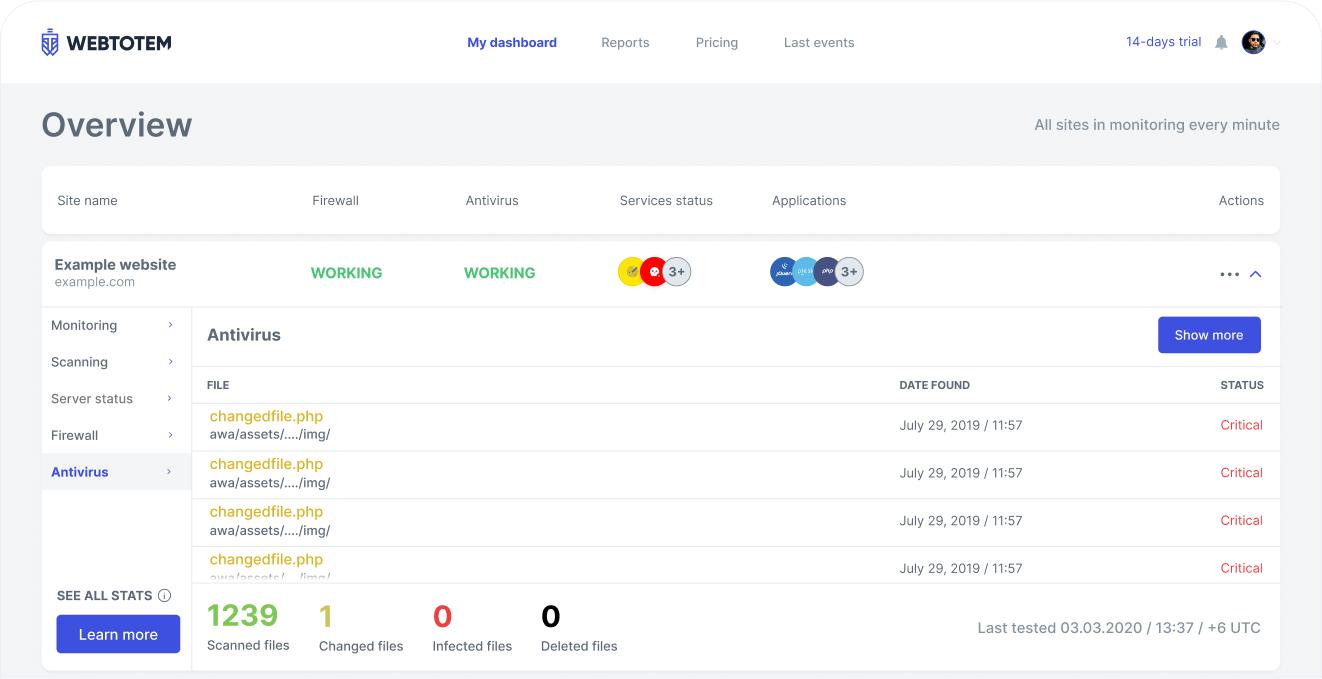Image resolution: width=1322 pixels, height=679 pixels.
Task: Click the info icon beside SEE ALL STATS
Action: tap(165, 596)
